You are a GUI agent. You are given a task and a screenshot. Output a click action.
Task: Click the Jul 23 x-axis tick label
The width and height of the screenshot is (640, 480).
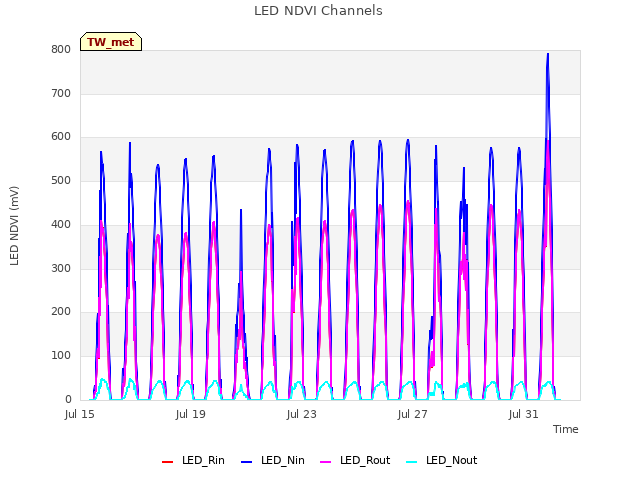302,414
